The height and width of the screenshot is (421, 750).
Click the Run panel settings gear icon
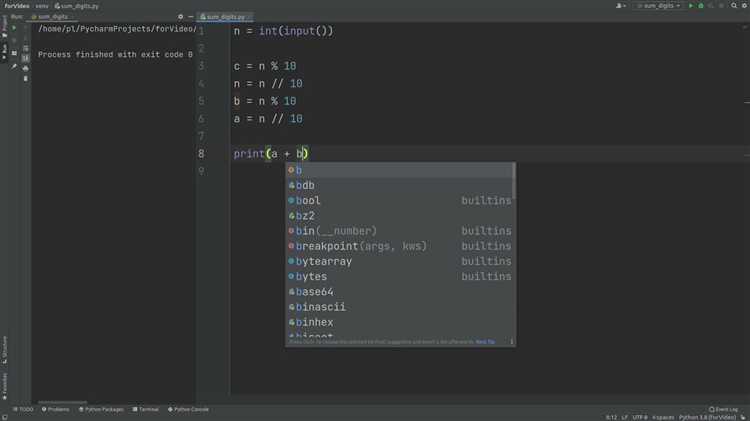[x=180, y=17]
